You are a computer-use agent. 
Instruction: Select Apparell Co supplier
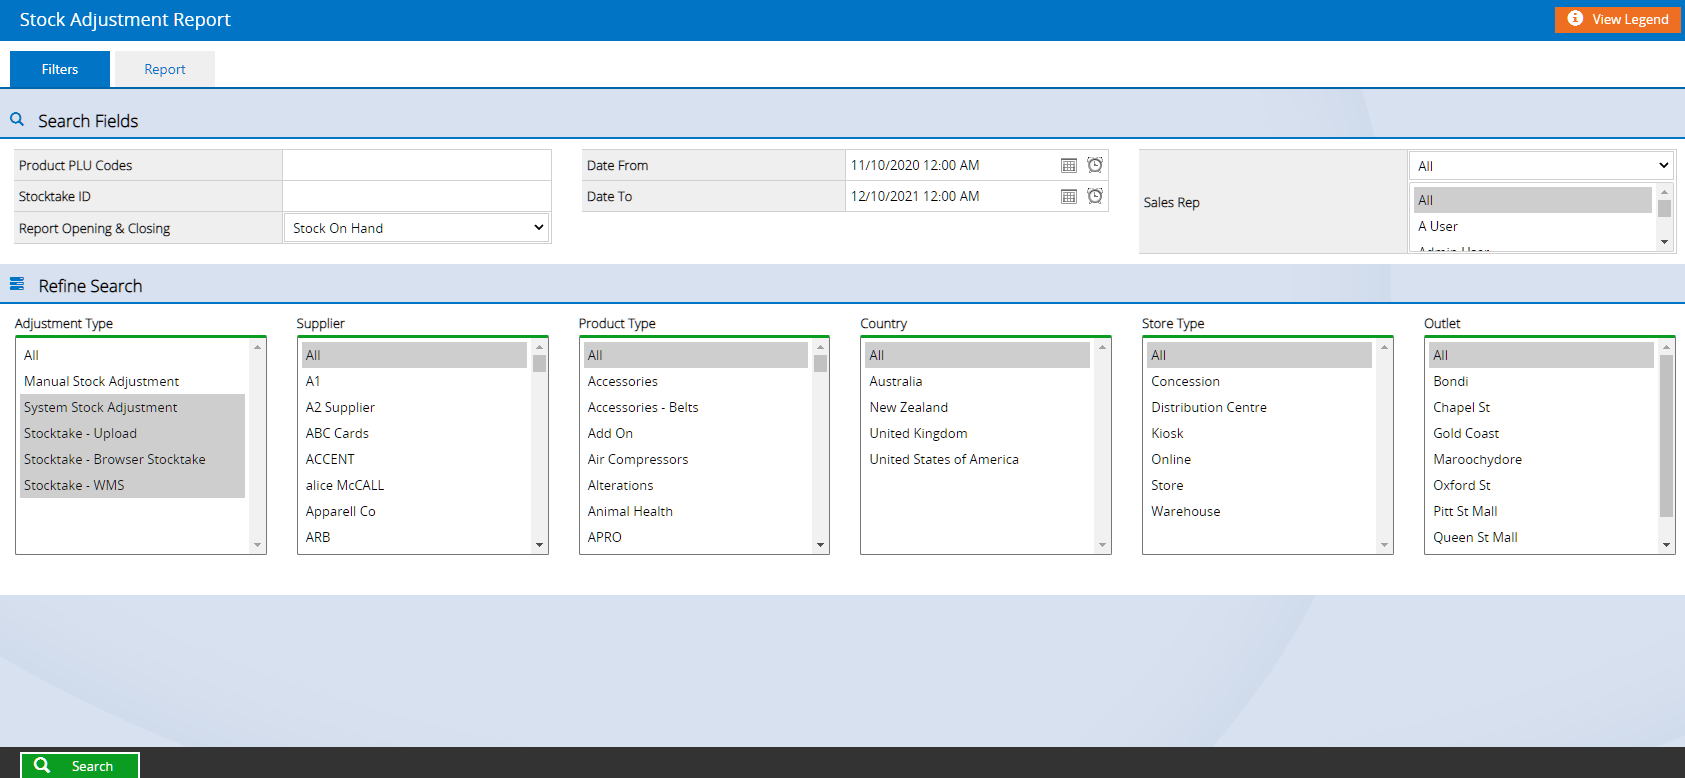coord(414,511)
